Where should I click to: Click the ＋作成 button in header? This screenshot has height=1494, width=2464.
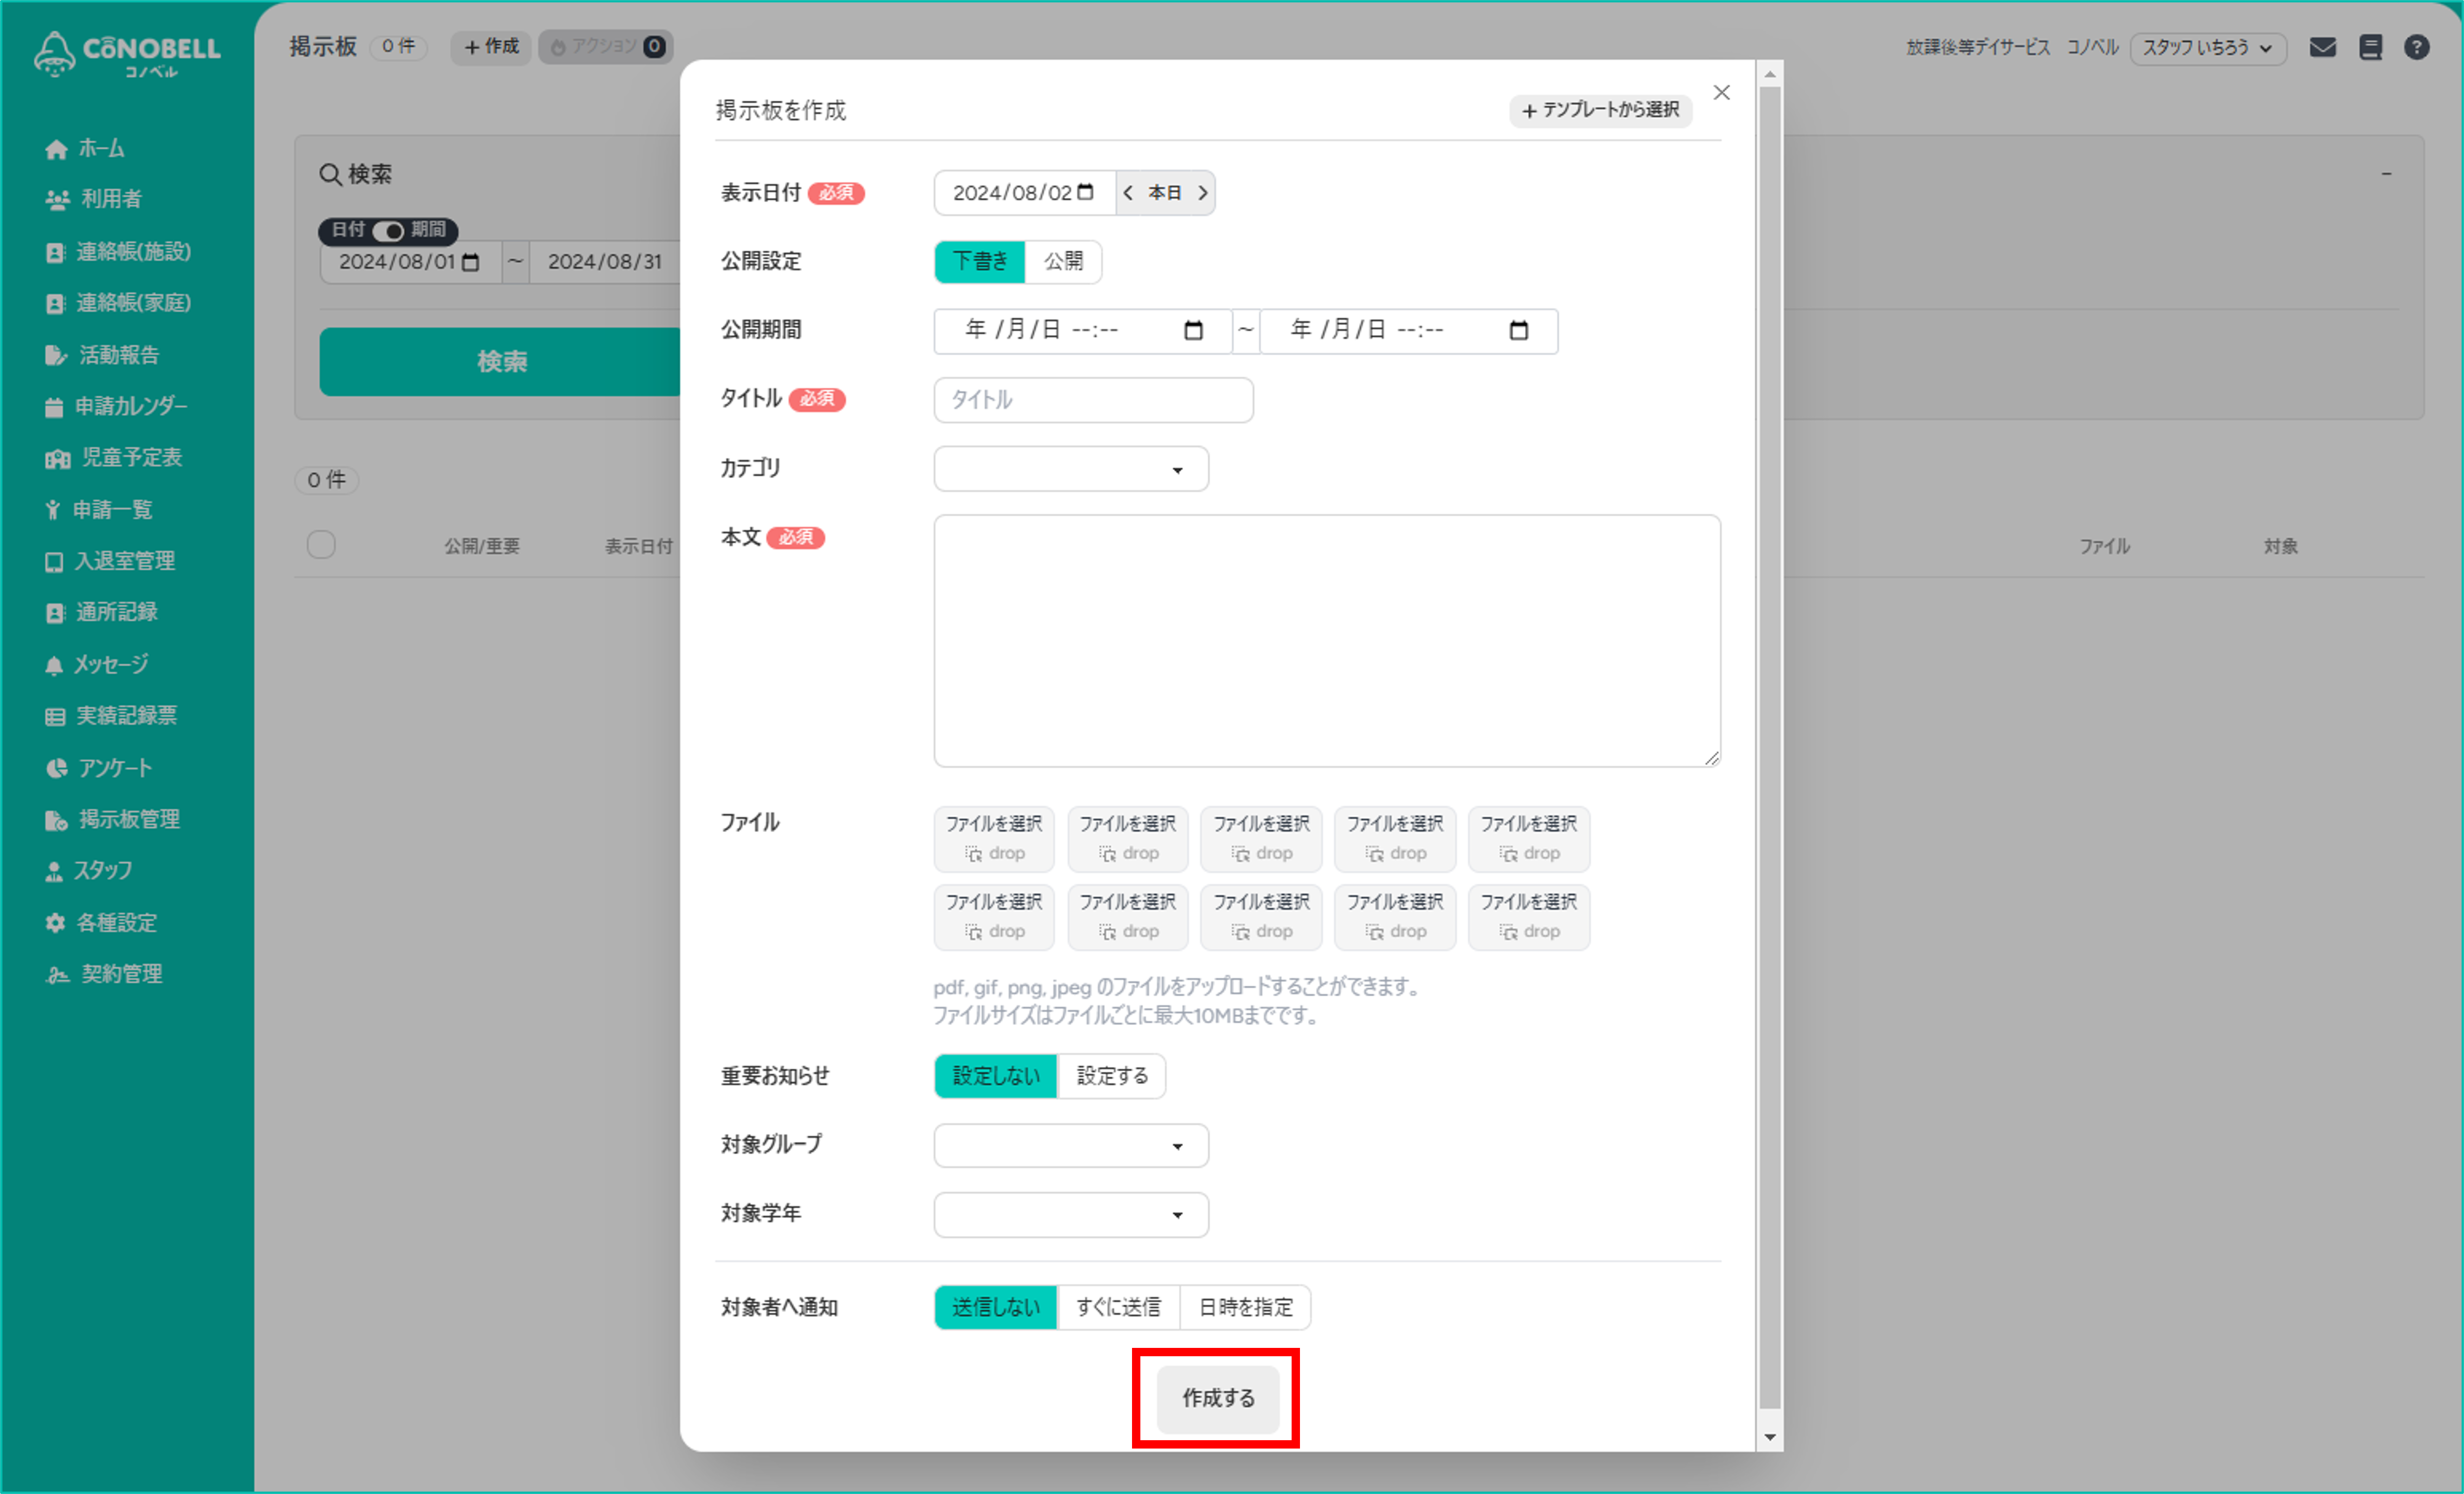(x=491, y=46)
